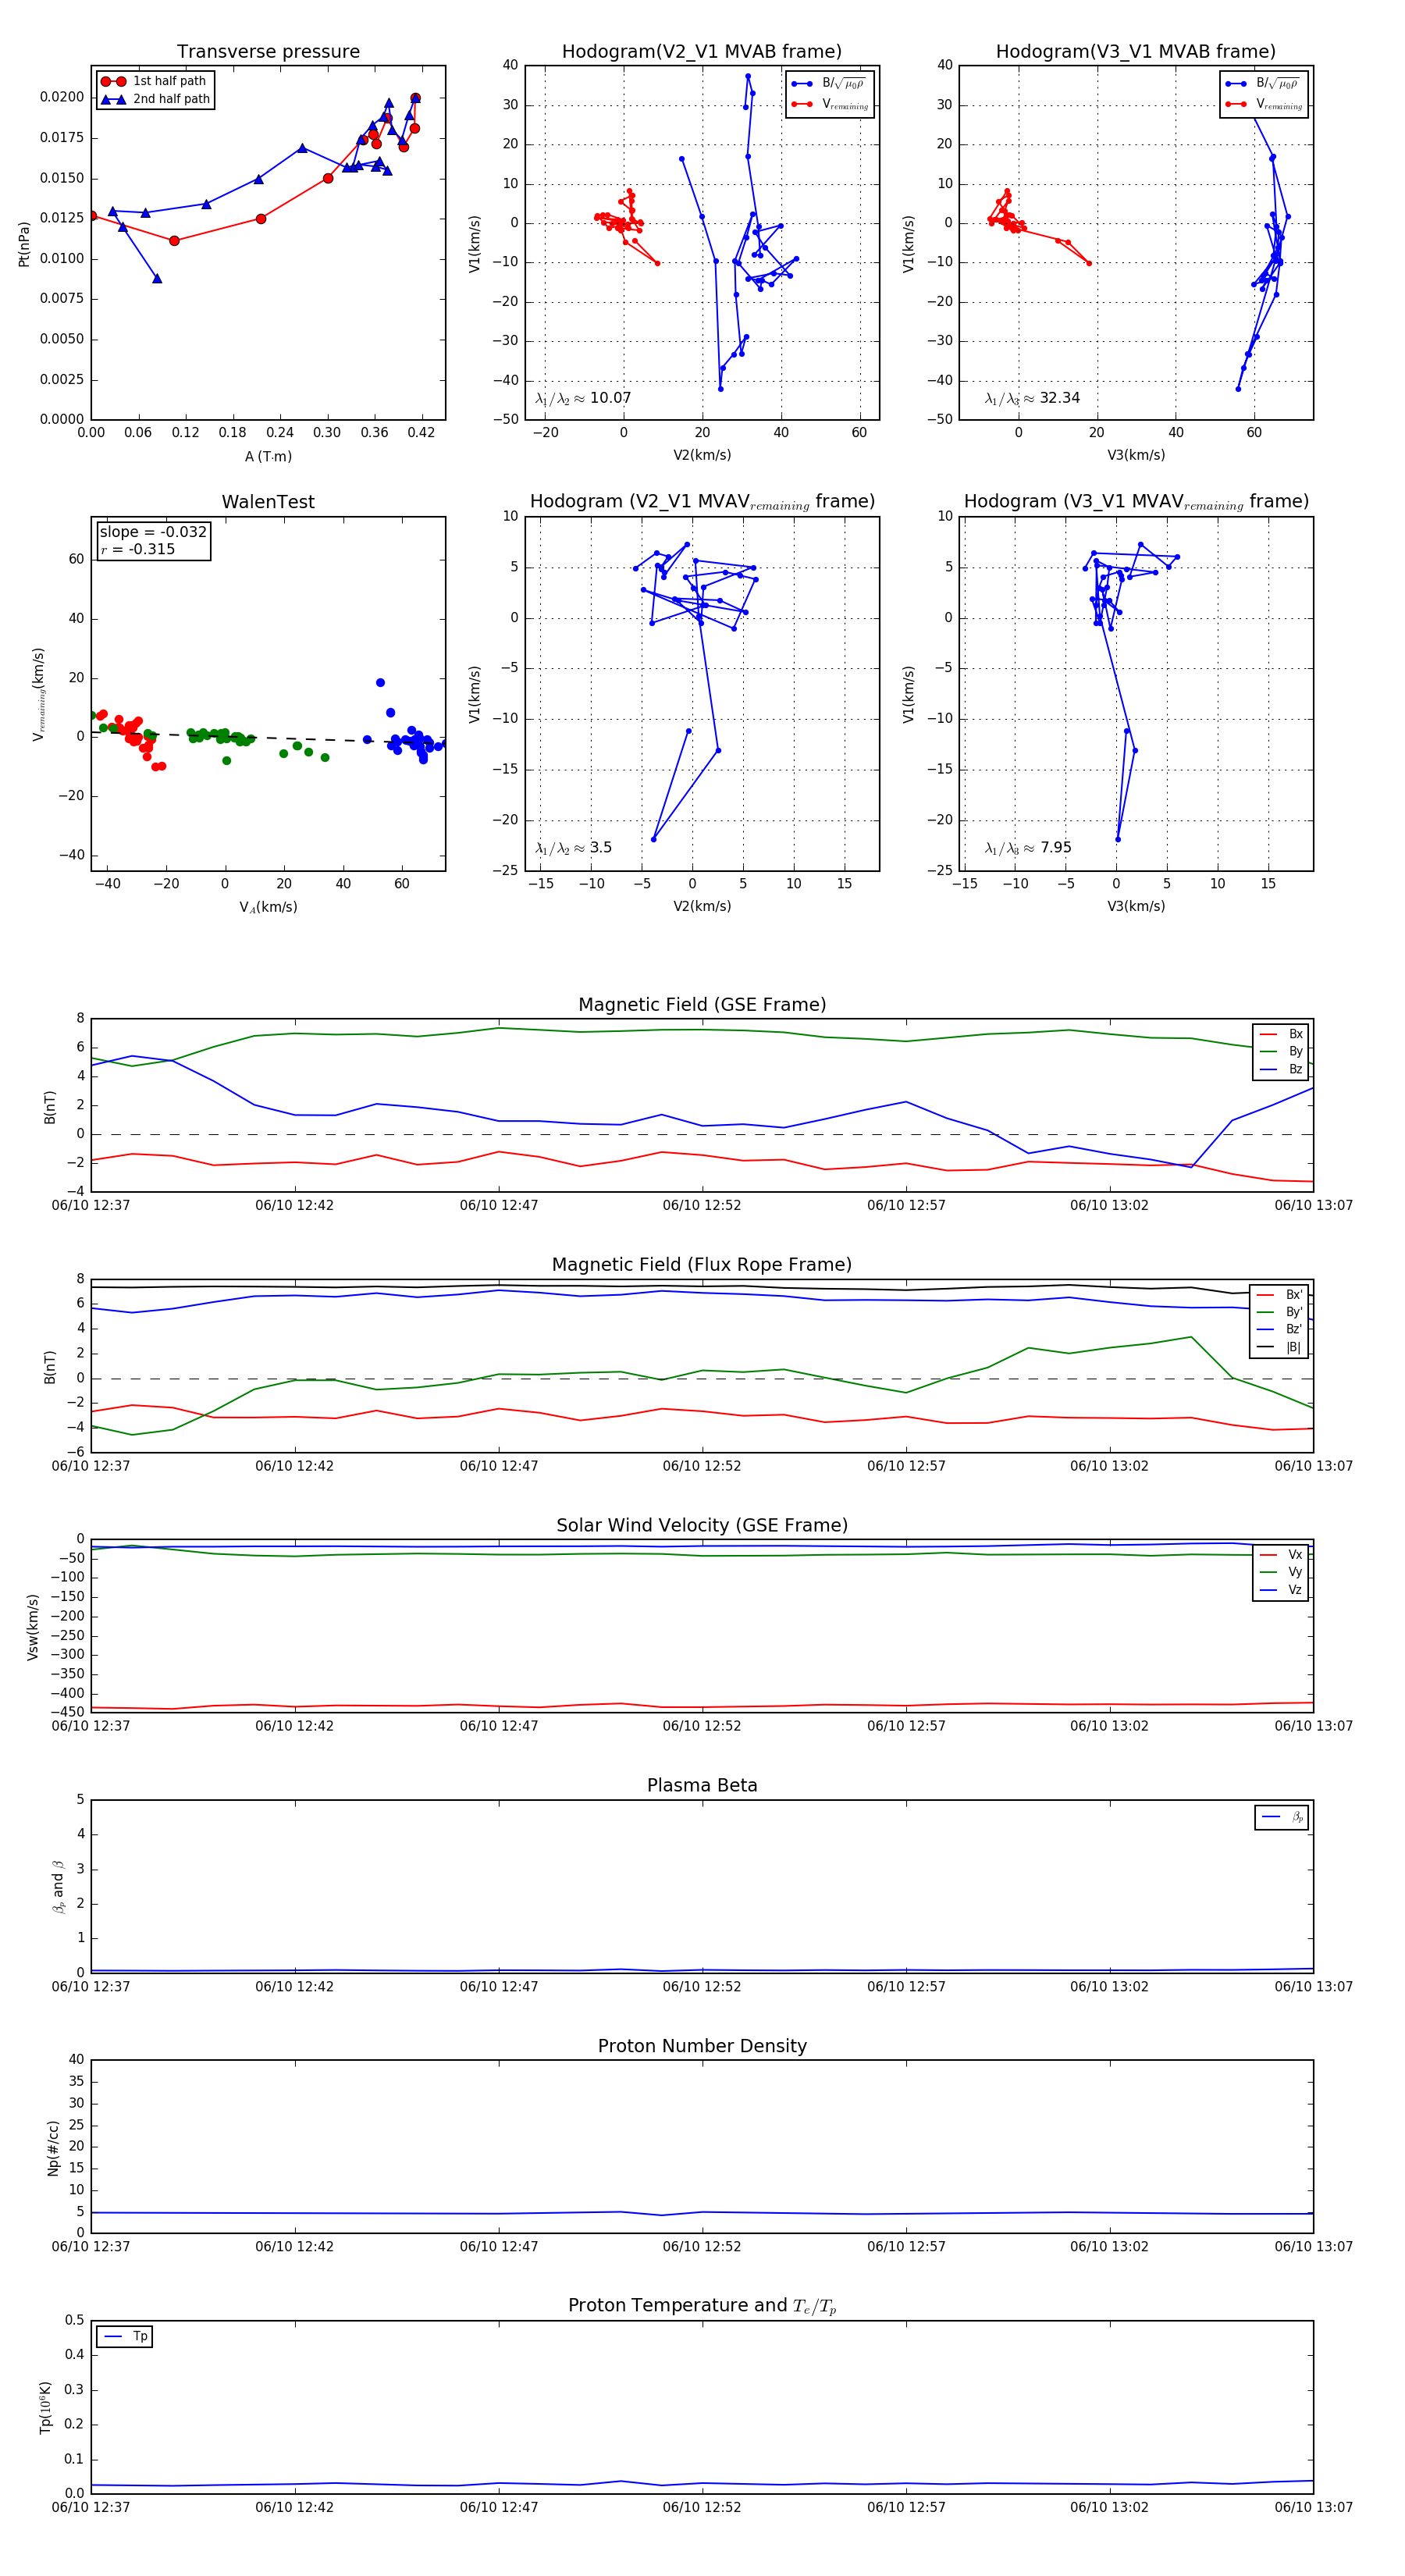Select the '|B|' legend entry
Viewport: 1405px width, 2576px height.
point(1280,1347)
